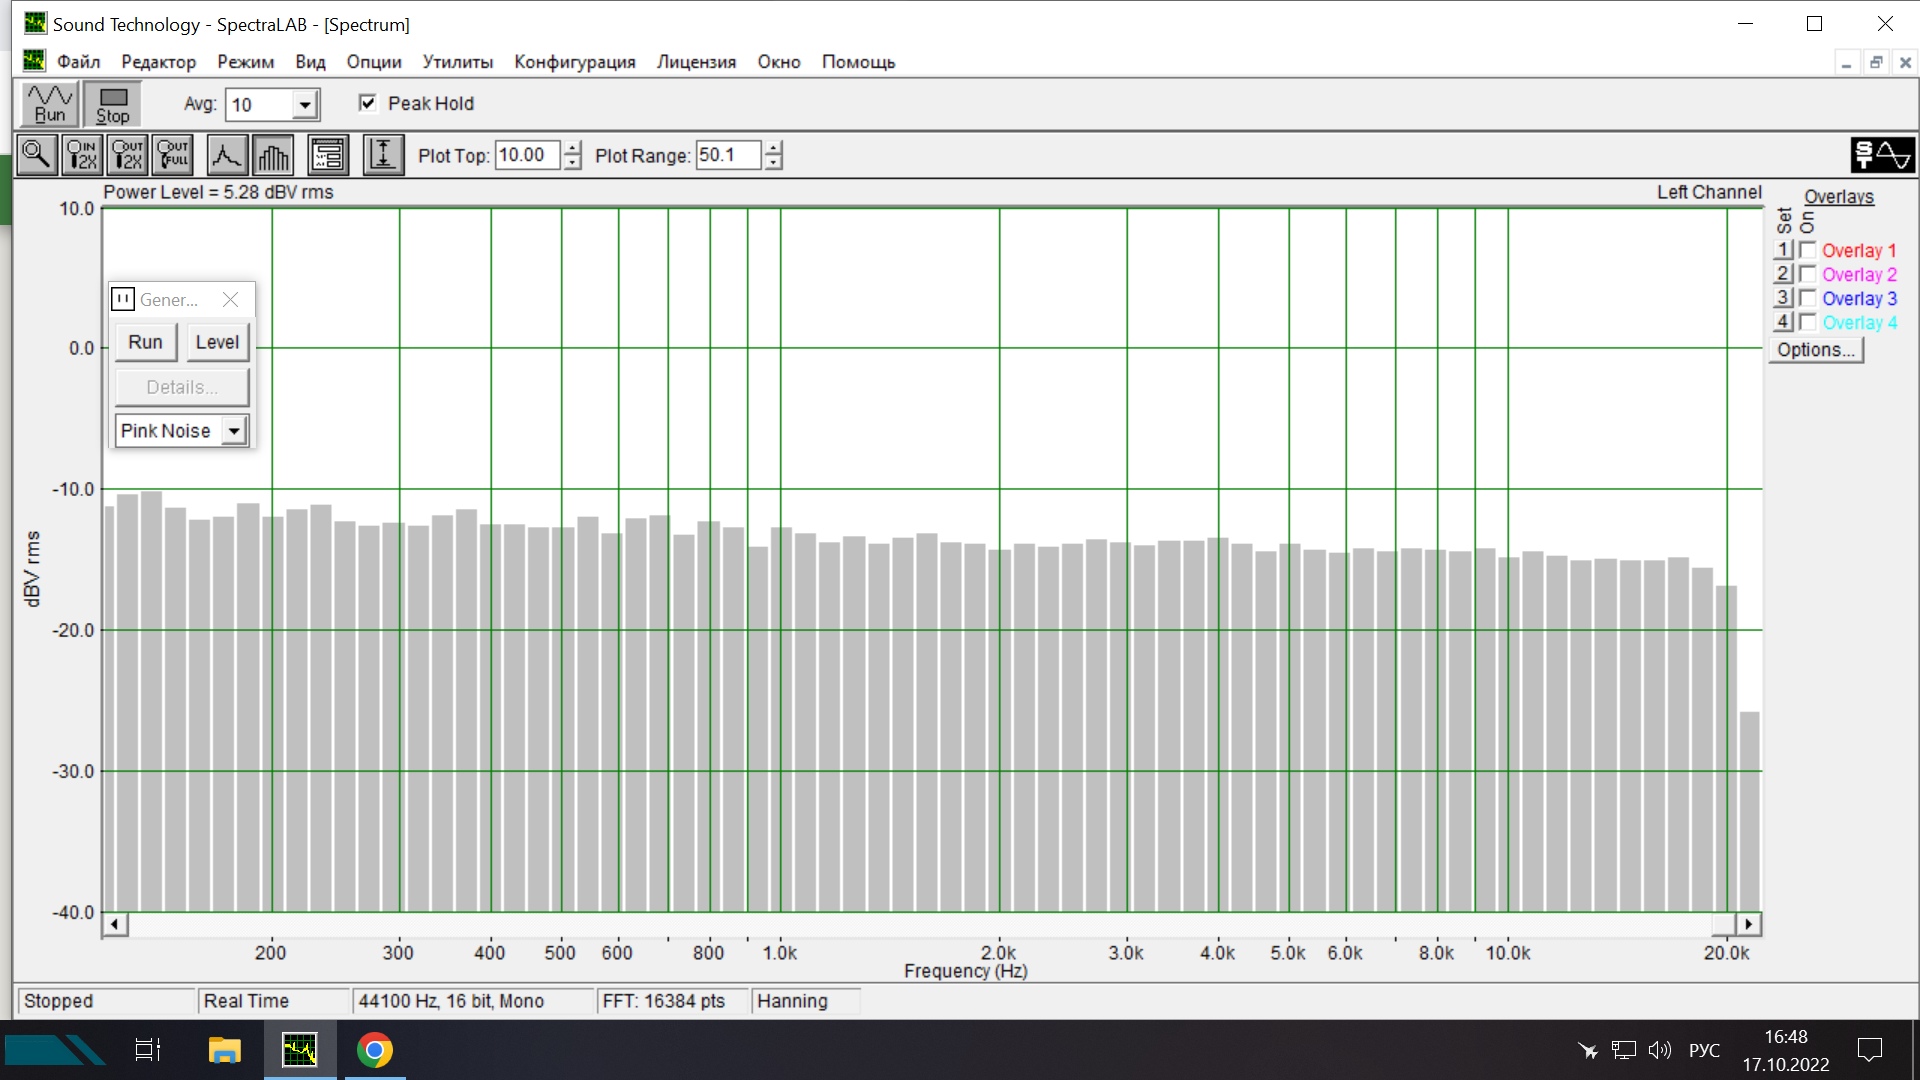Start the analyzer with the Run icon
This screenshot has width=1920, height=1080.
click(49, 104)
